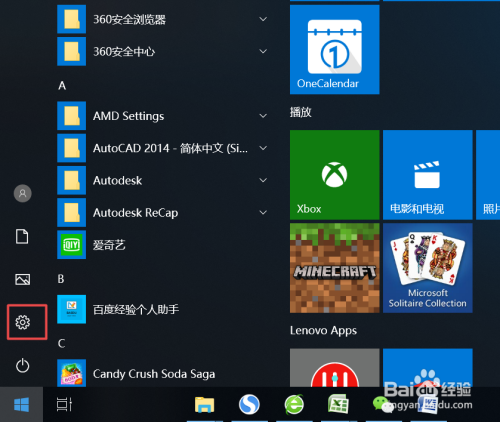Select the Autodesk folder label
Image resolution: width=500 pixels, height=422 pixels.
(117, 180)
